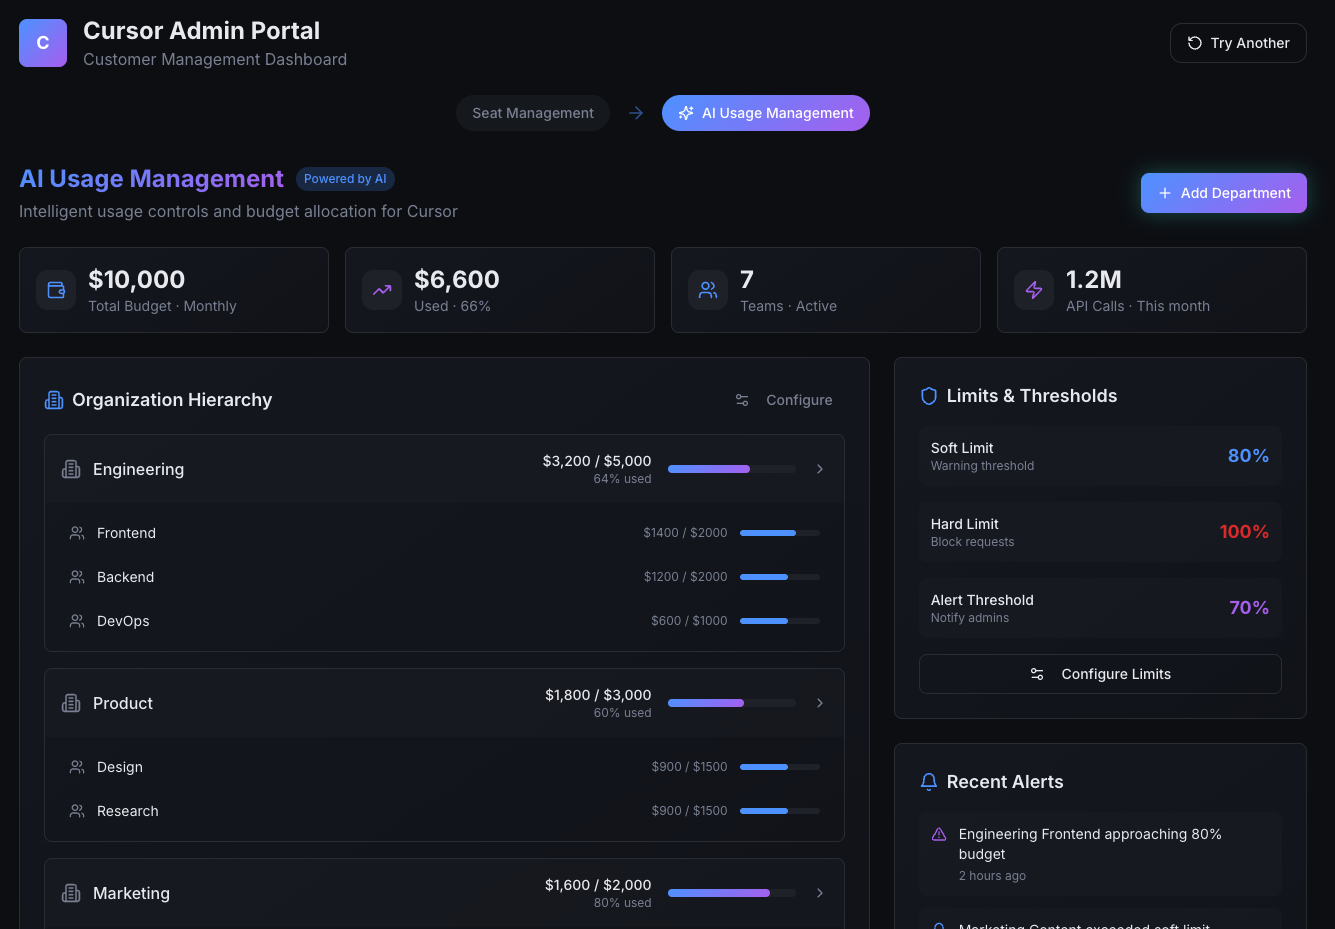Click the Cursor Admin Portal title
This screenshot has height=929, width=1335.
(x=202, y=31)
